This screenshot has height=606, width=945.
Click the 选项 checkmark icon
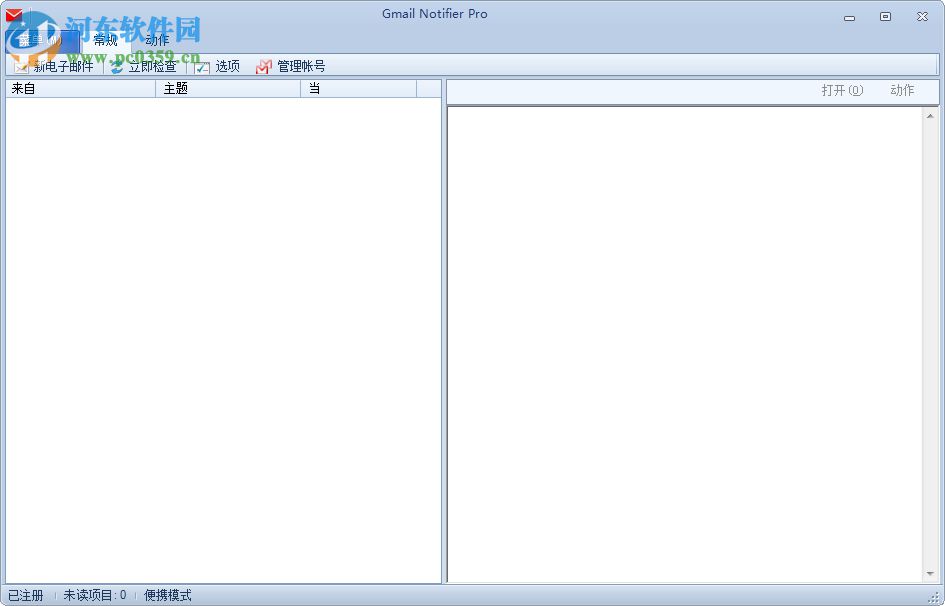coord(202,67)
